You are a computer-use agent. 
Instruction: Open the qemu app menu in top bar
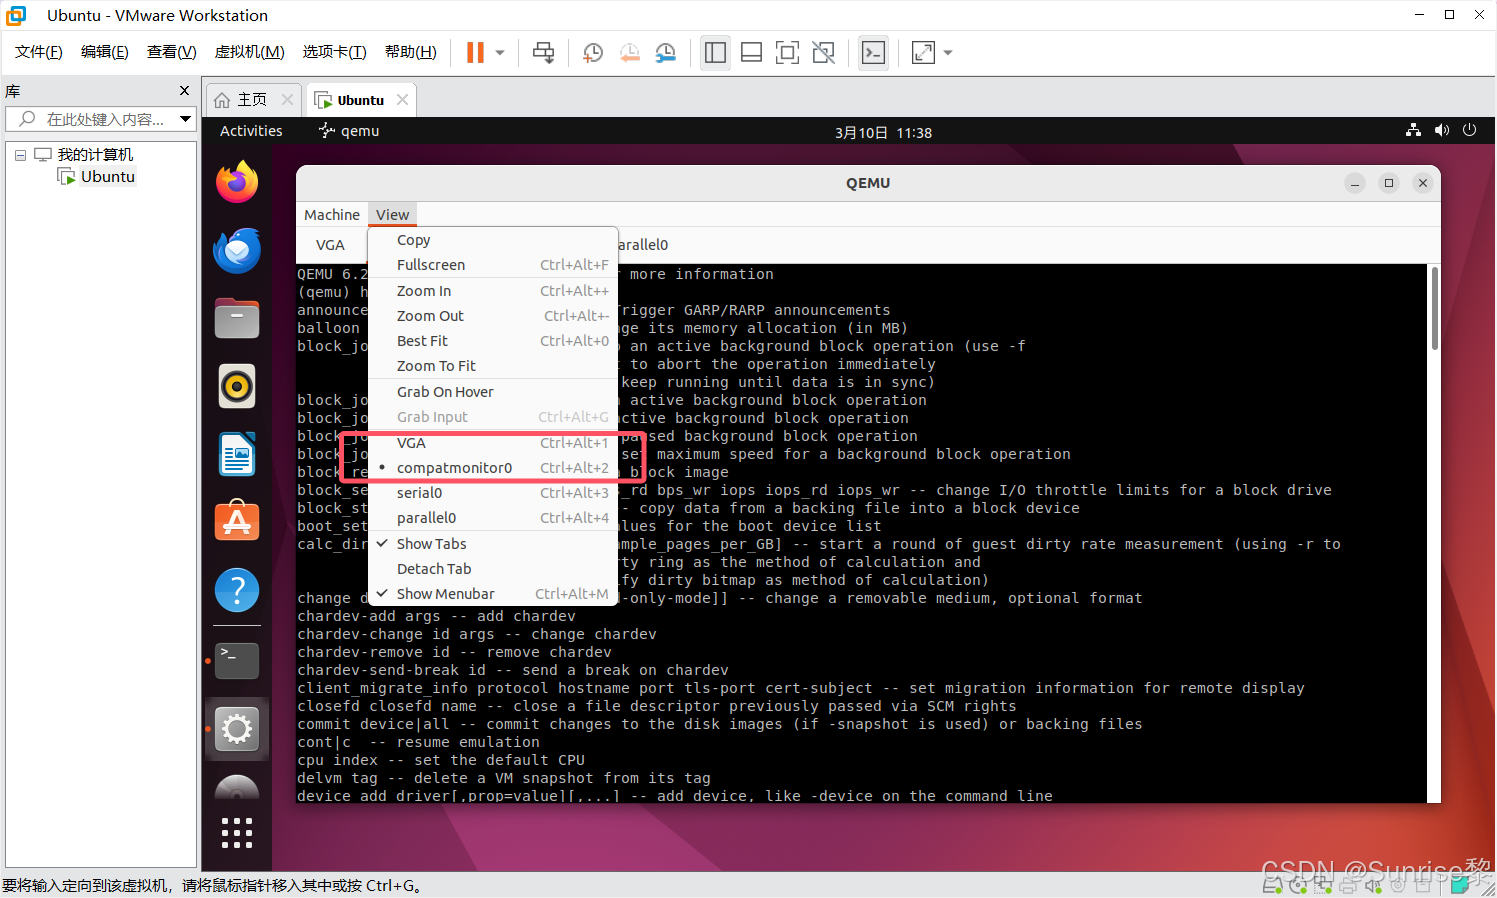[x=349, y=131]
